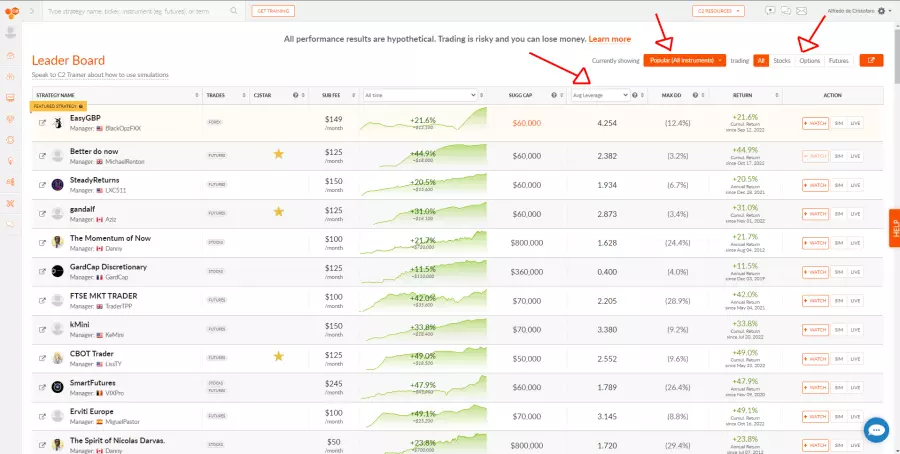Select the Options trading filter
900x454 pixels.
tap(810, 60)
